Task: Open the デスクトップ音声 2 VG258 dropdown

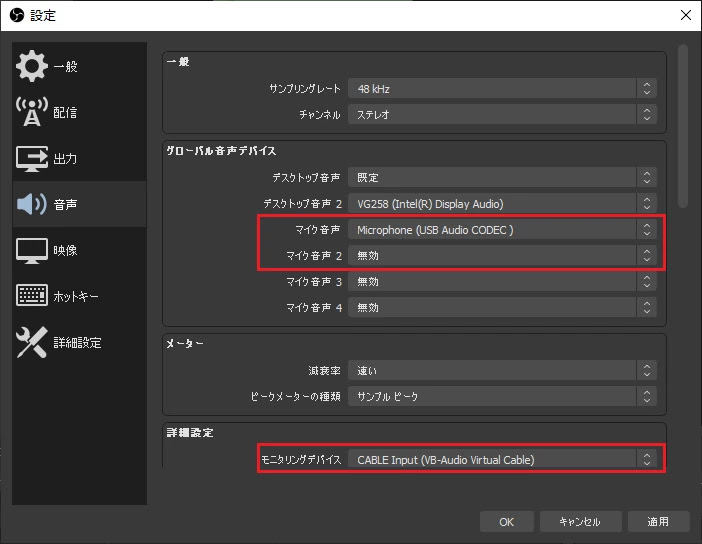Action: pos(502,204)
